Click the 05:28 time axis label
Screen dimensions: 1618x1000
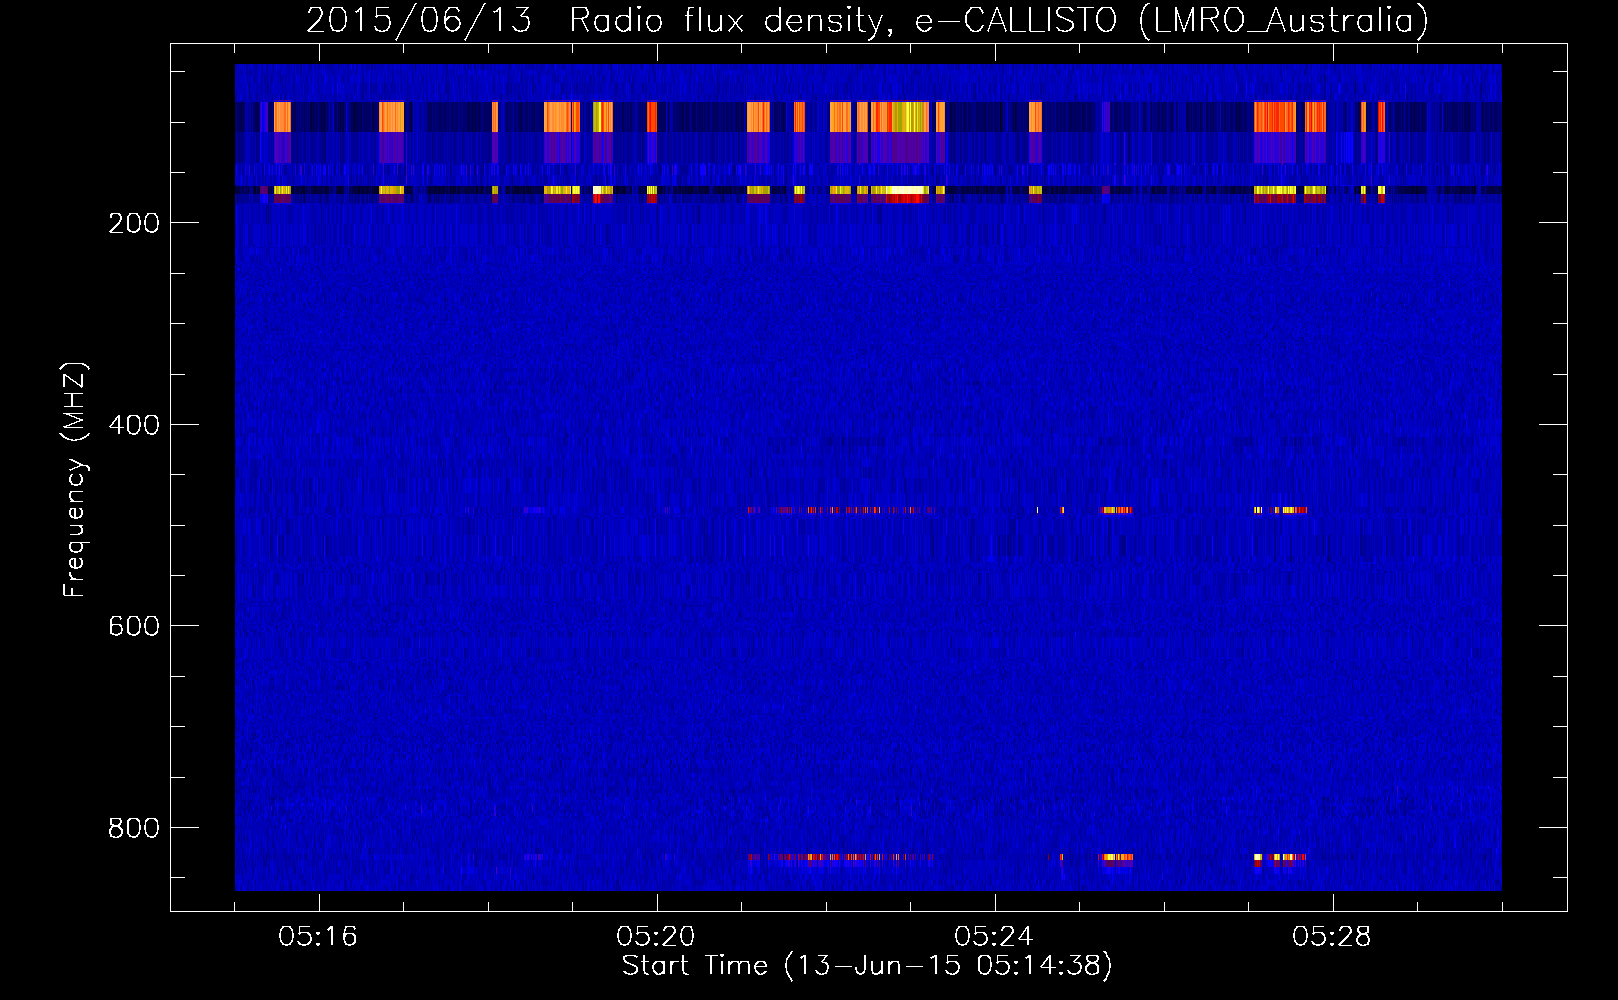click(x=1331, y=936)
